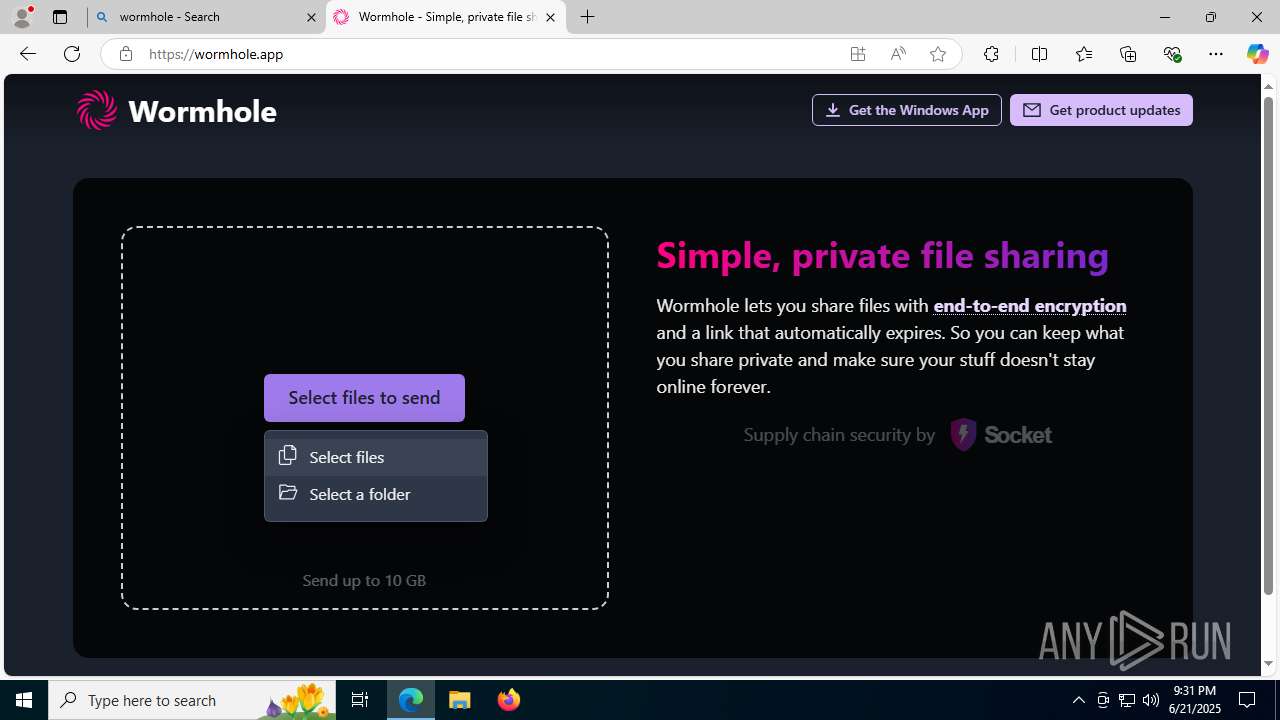This screenshot has height=720, width=1280.
Task: Open Firefox from taskbar
Action: point(509,700)
